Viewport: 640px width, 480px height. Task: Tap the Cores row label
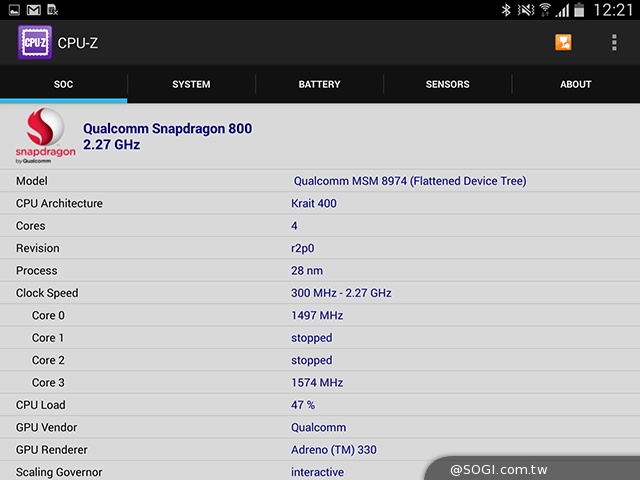pyautogui.click(x=31, y=226)
